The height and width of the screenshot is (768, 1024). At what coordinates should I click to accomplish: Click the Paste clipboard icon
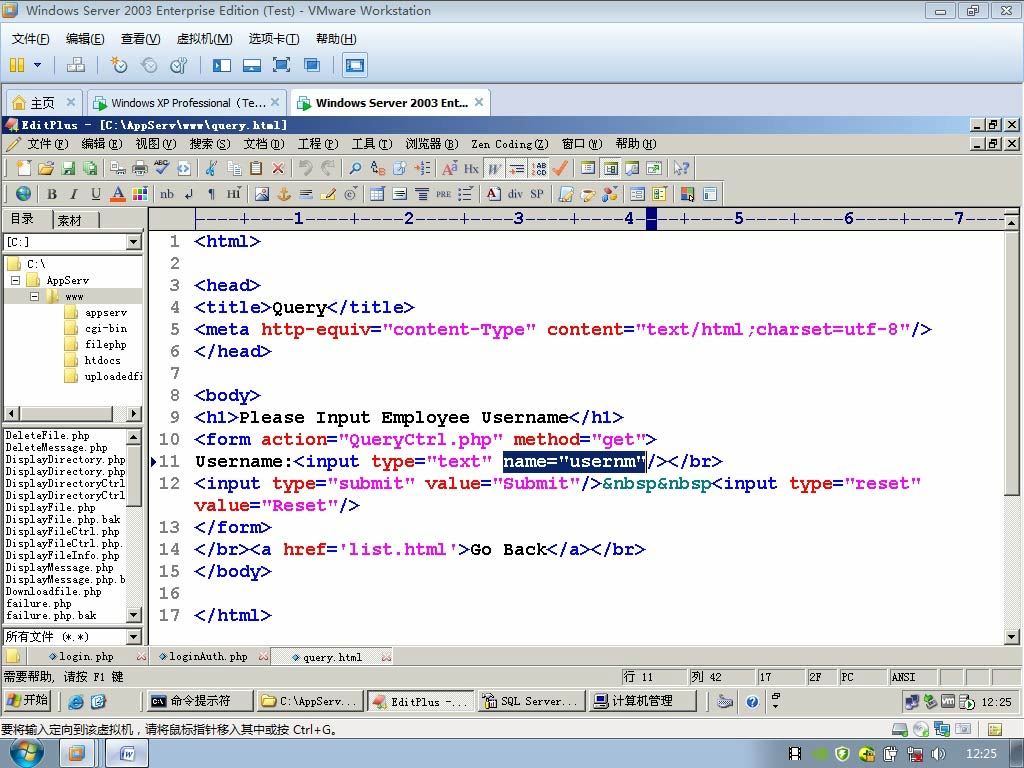click(x=256, y=168)
